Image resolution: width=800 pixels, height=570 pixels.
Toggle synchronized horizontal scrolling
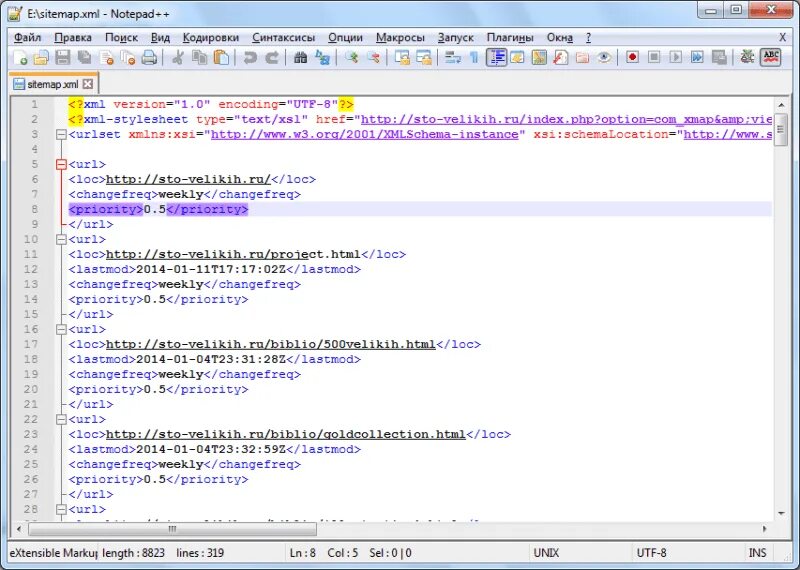423,57
